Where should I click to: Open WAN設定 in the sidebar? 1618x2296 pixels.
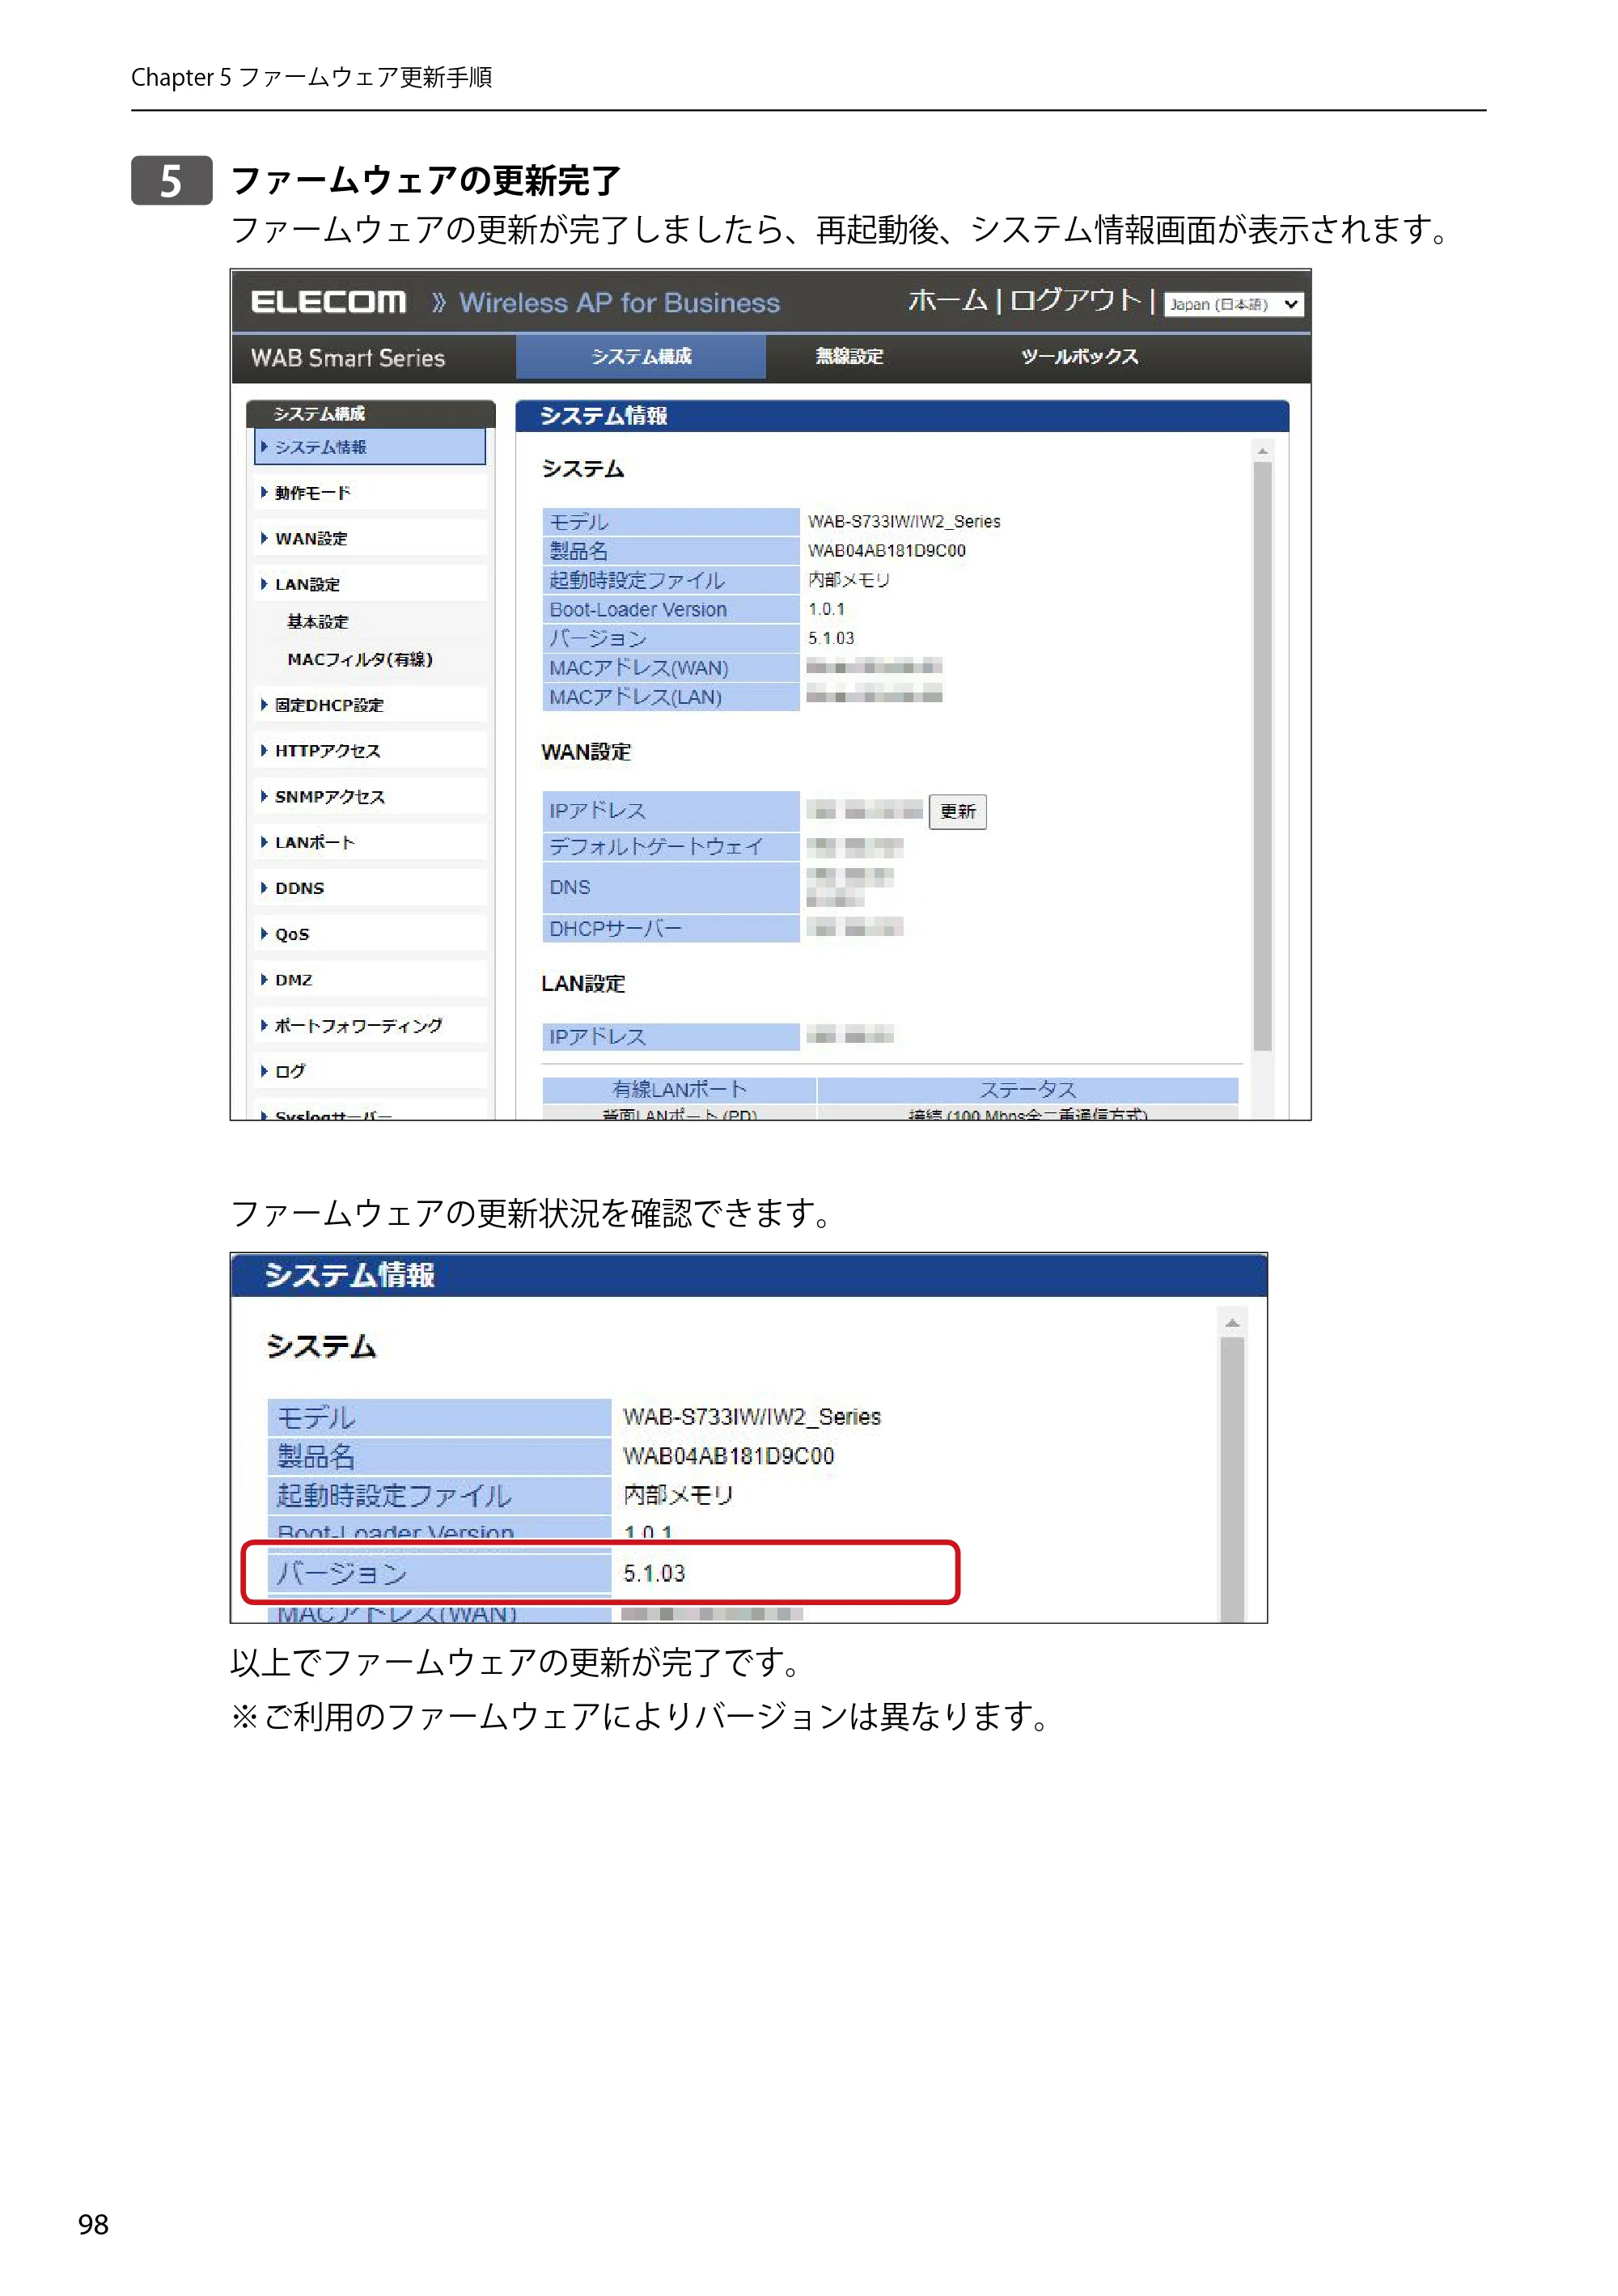(370, 539)
